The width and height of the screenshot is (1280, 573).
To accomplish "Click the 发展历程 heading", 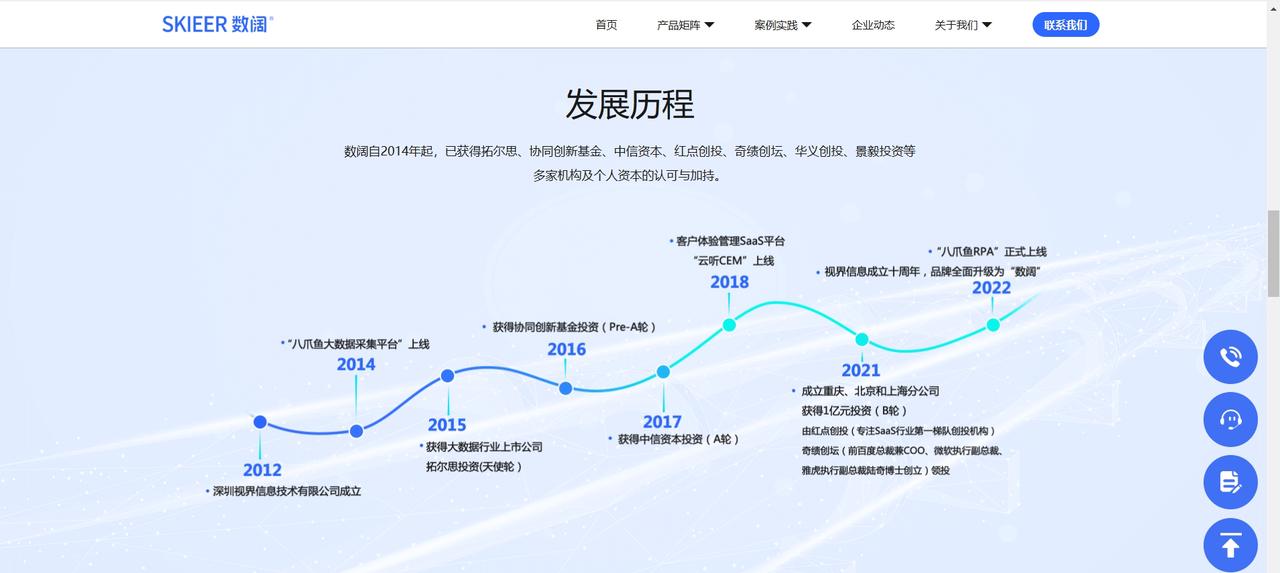I will pos(630,104).
